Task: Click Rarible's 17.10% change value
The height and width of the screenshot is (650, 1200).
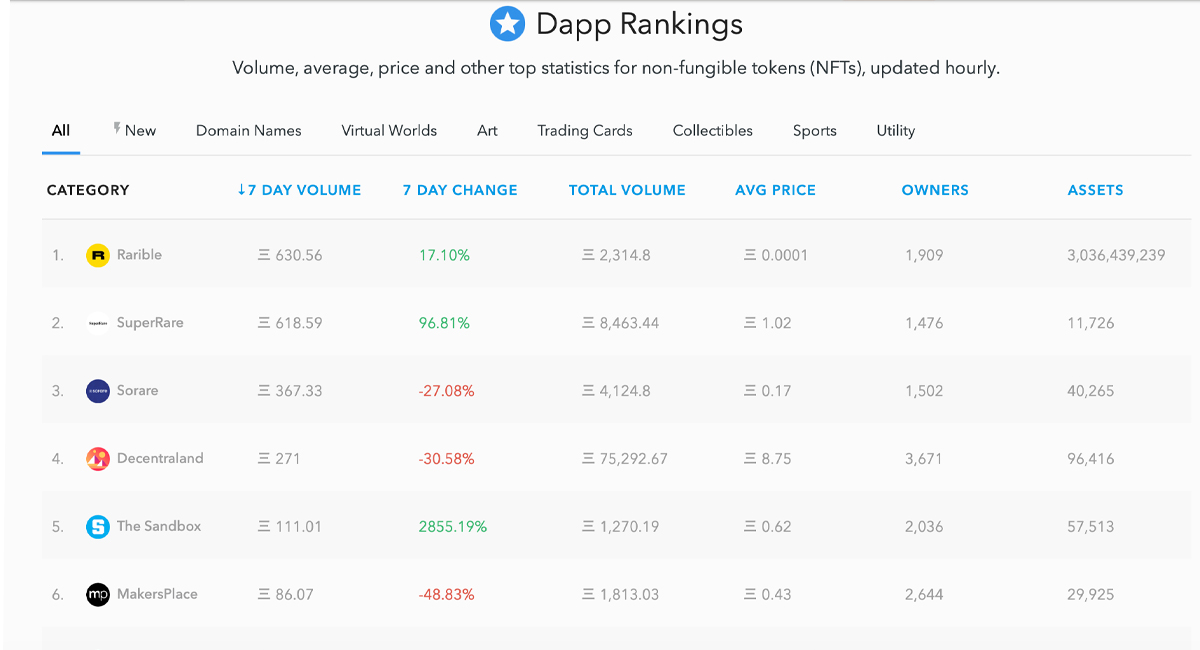Action: 444,255
